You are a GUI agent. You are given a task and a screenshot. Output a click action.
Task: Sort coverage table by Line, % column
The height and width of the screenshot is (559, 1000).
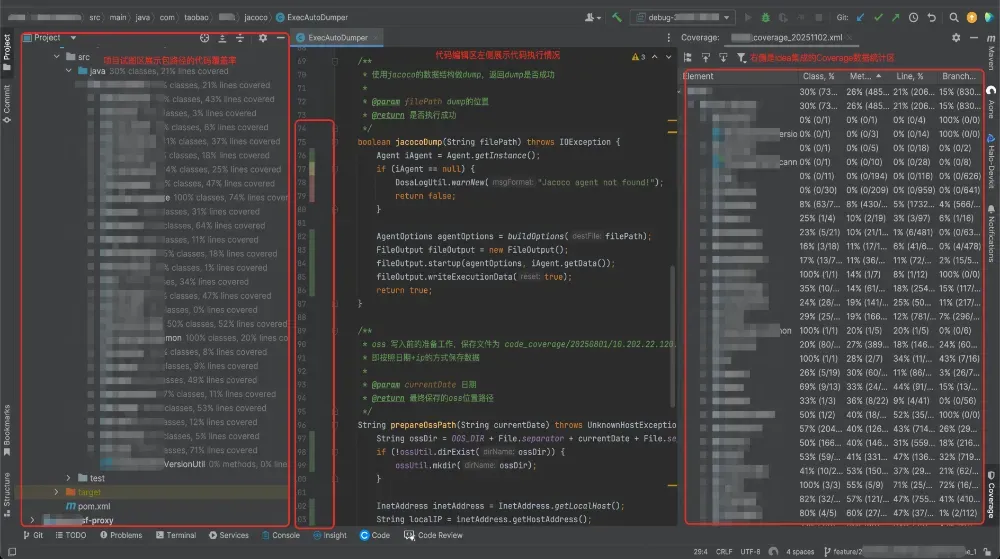[909, 76]
